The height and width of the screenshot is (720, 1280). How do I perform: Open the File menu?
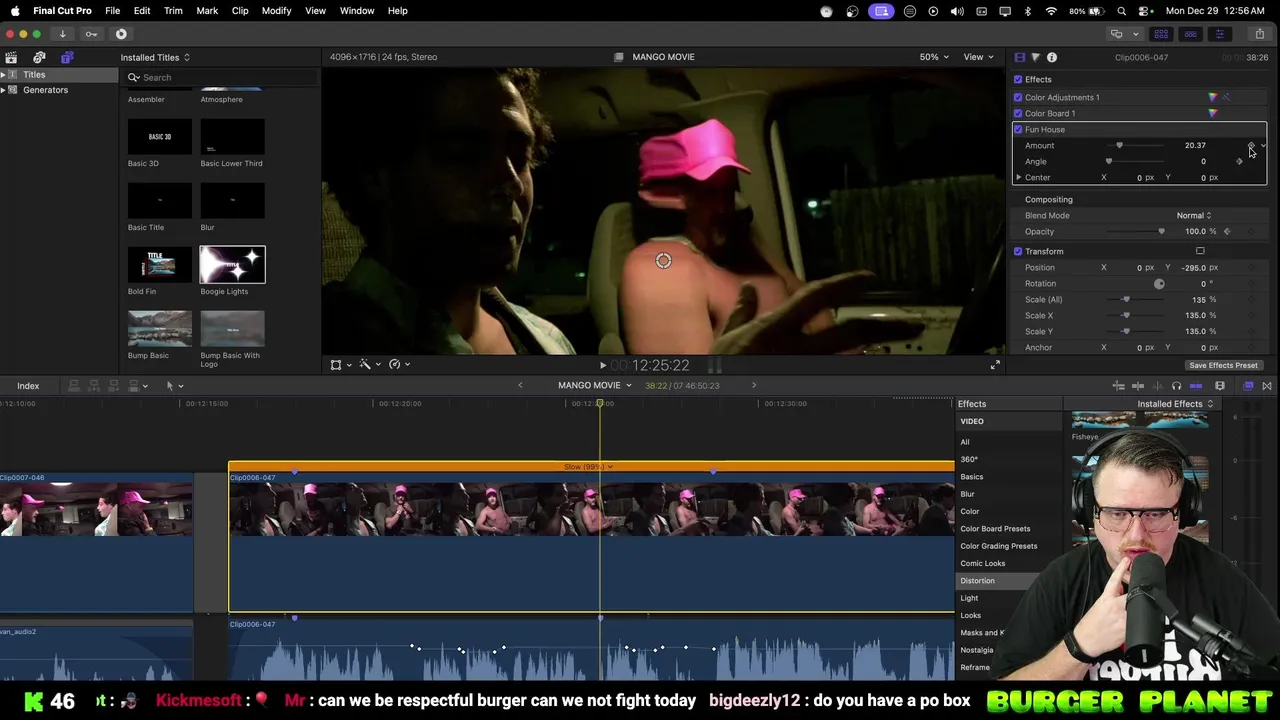point(113,11)
